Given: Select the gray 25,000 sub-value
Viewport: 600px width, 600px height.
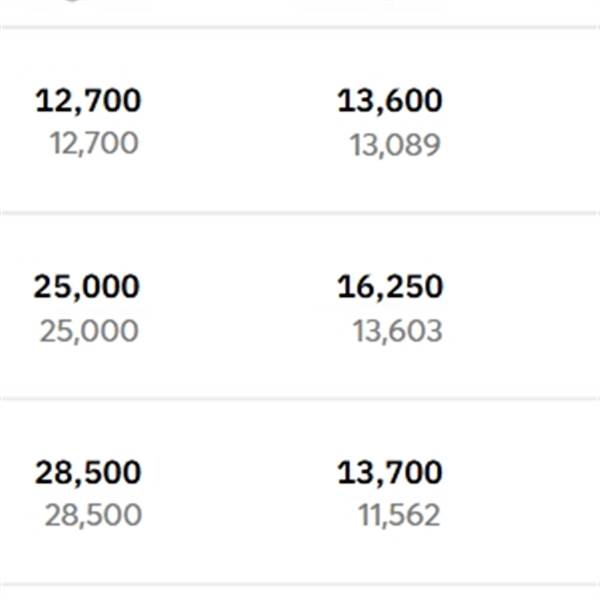Looking at the screenshot, I should click(x=89, y=331).
